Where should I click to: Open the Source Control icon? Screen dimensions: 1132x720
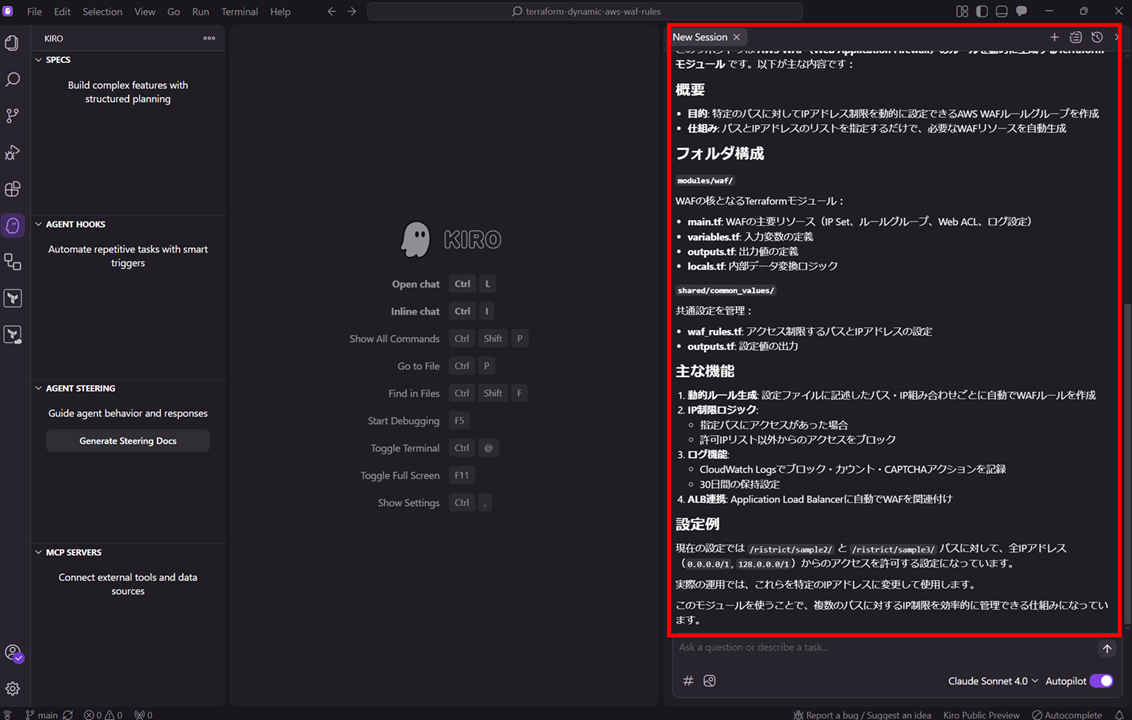pos(12,116)
